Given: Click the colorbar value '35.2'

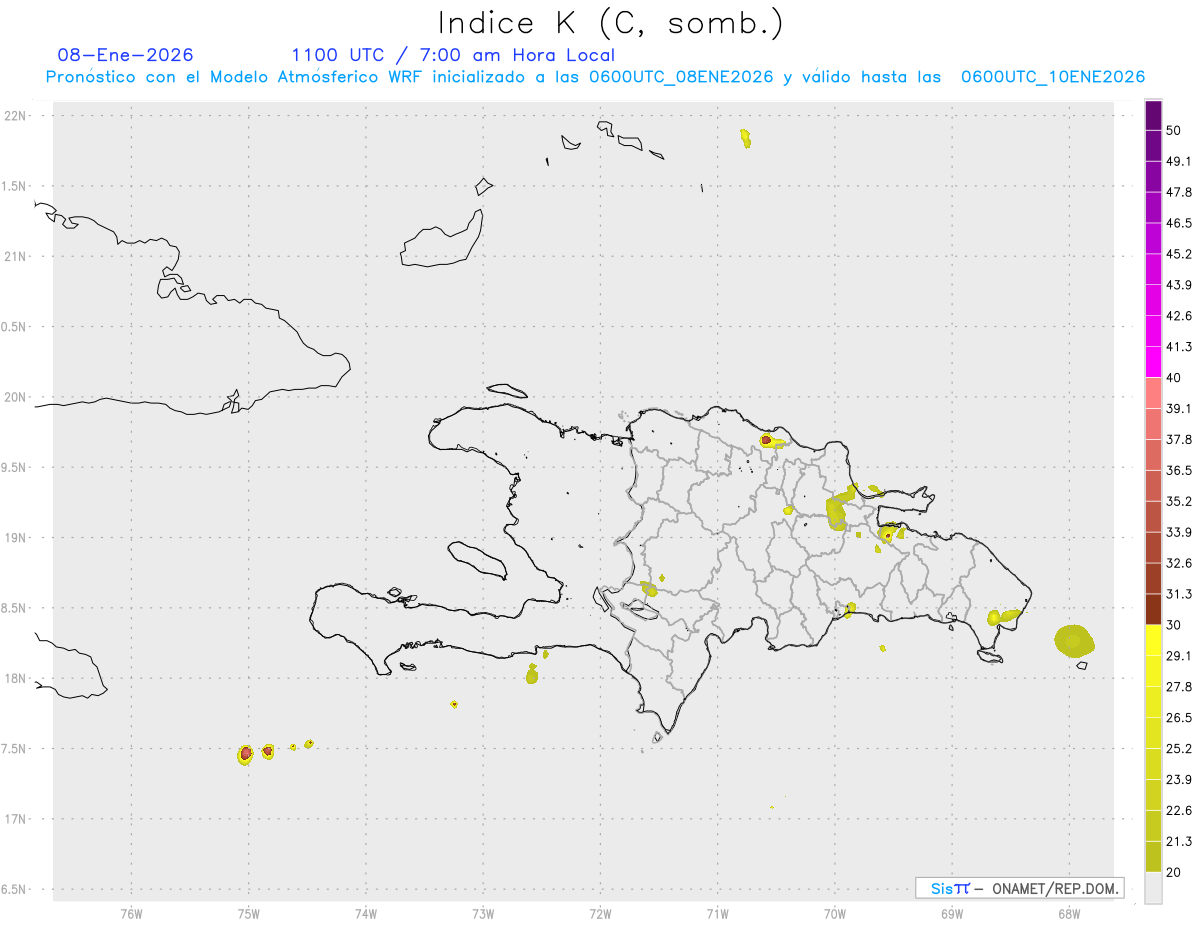Looking at the screenshot, I should coord(1180,501).
